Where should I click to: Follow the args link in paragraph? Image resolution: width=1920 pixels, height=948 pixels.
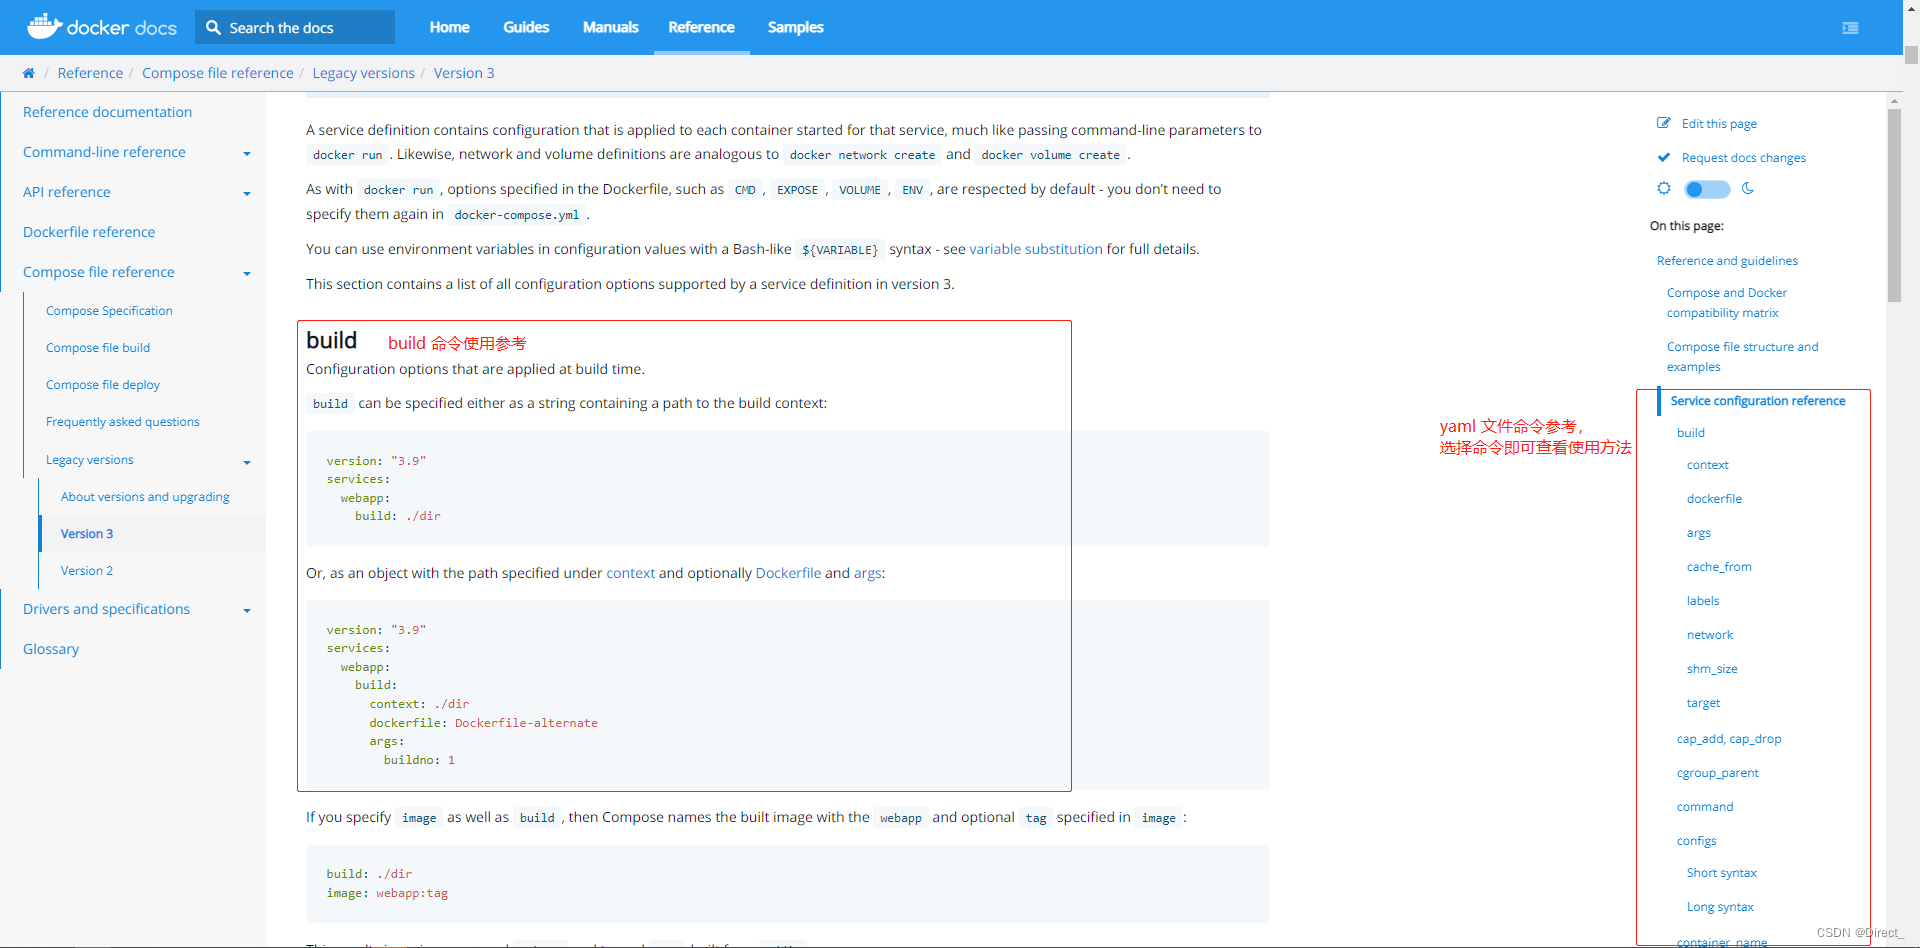[867, 573]
